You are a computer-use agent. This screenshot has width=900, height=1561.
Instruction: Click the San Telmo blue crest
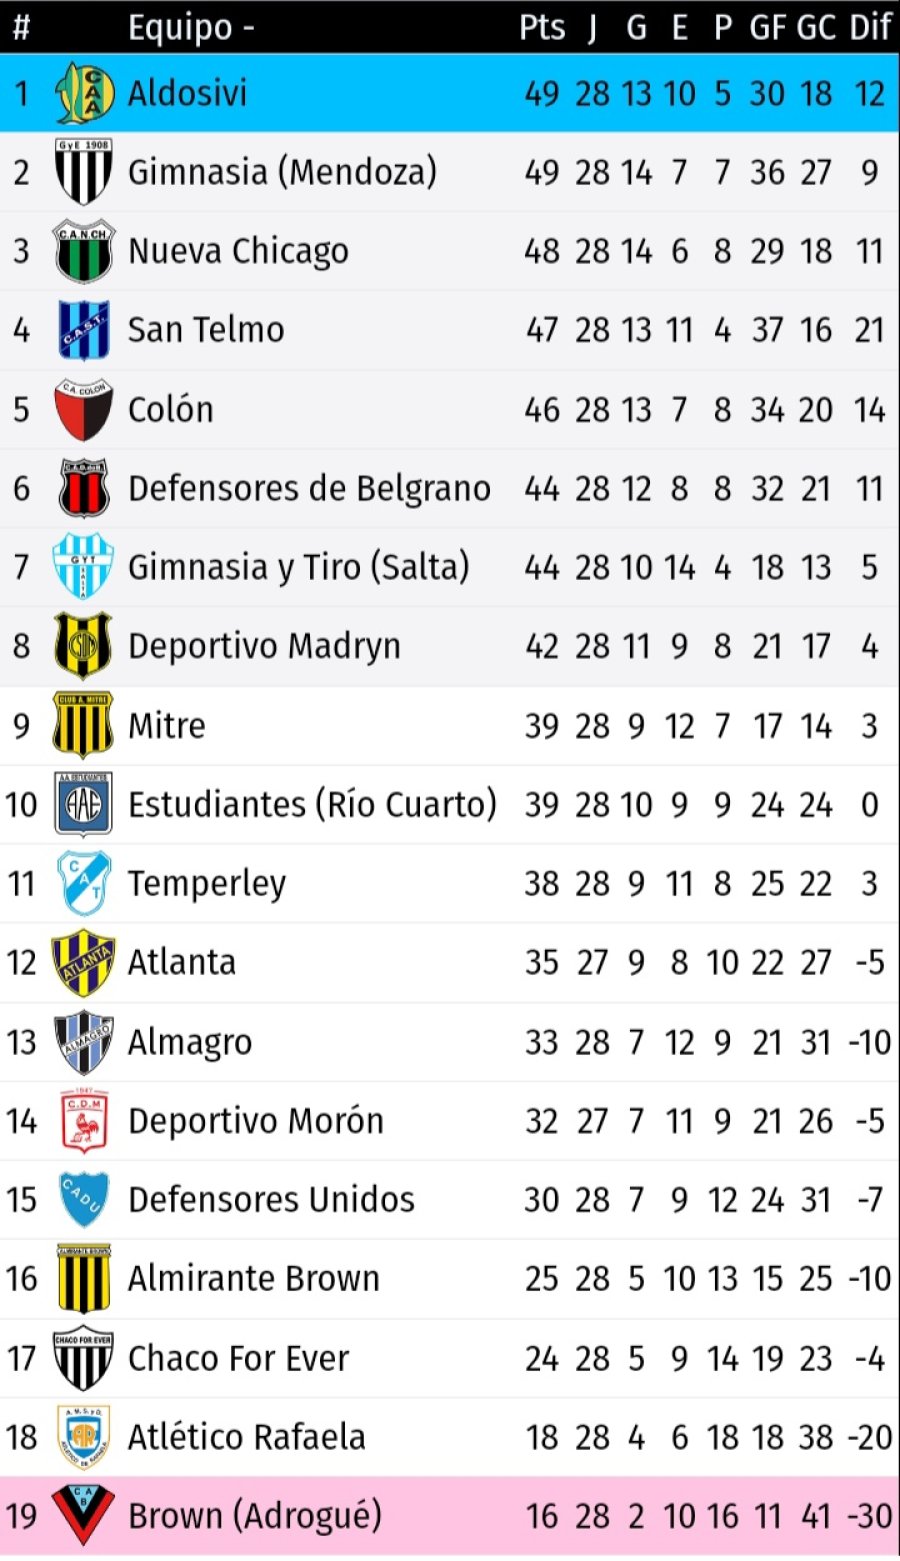point(83,330)
